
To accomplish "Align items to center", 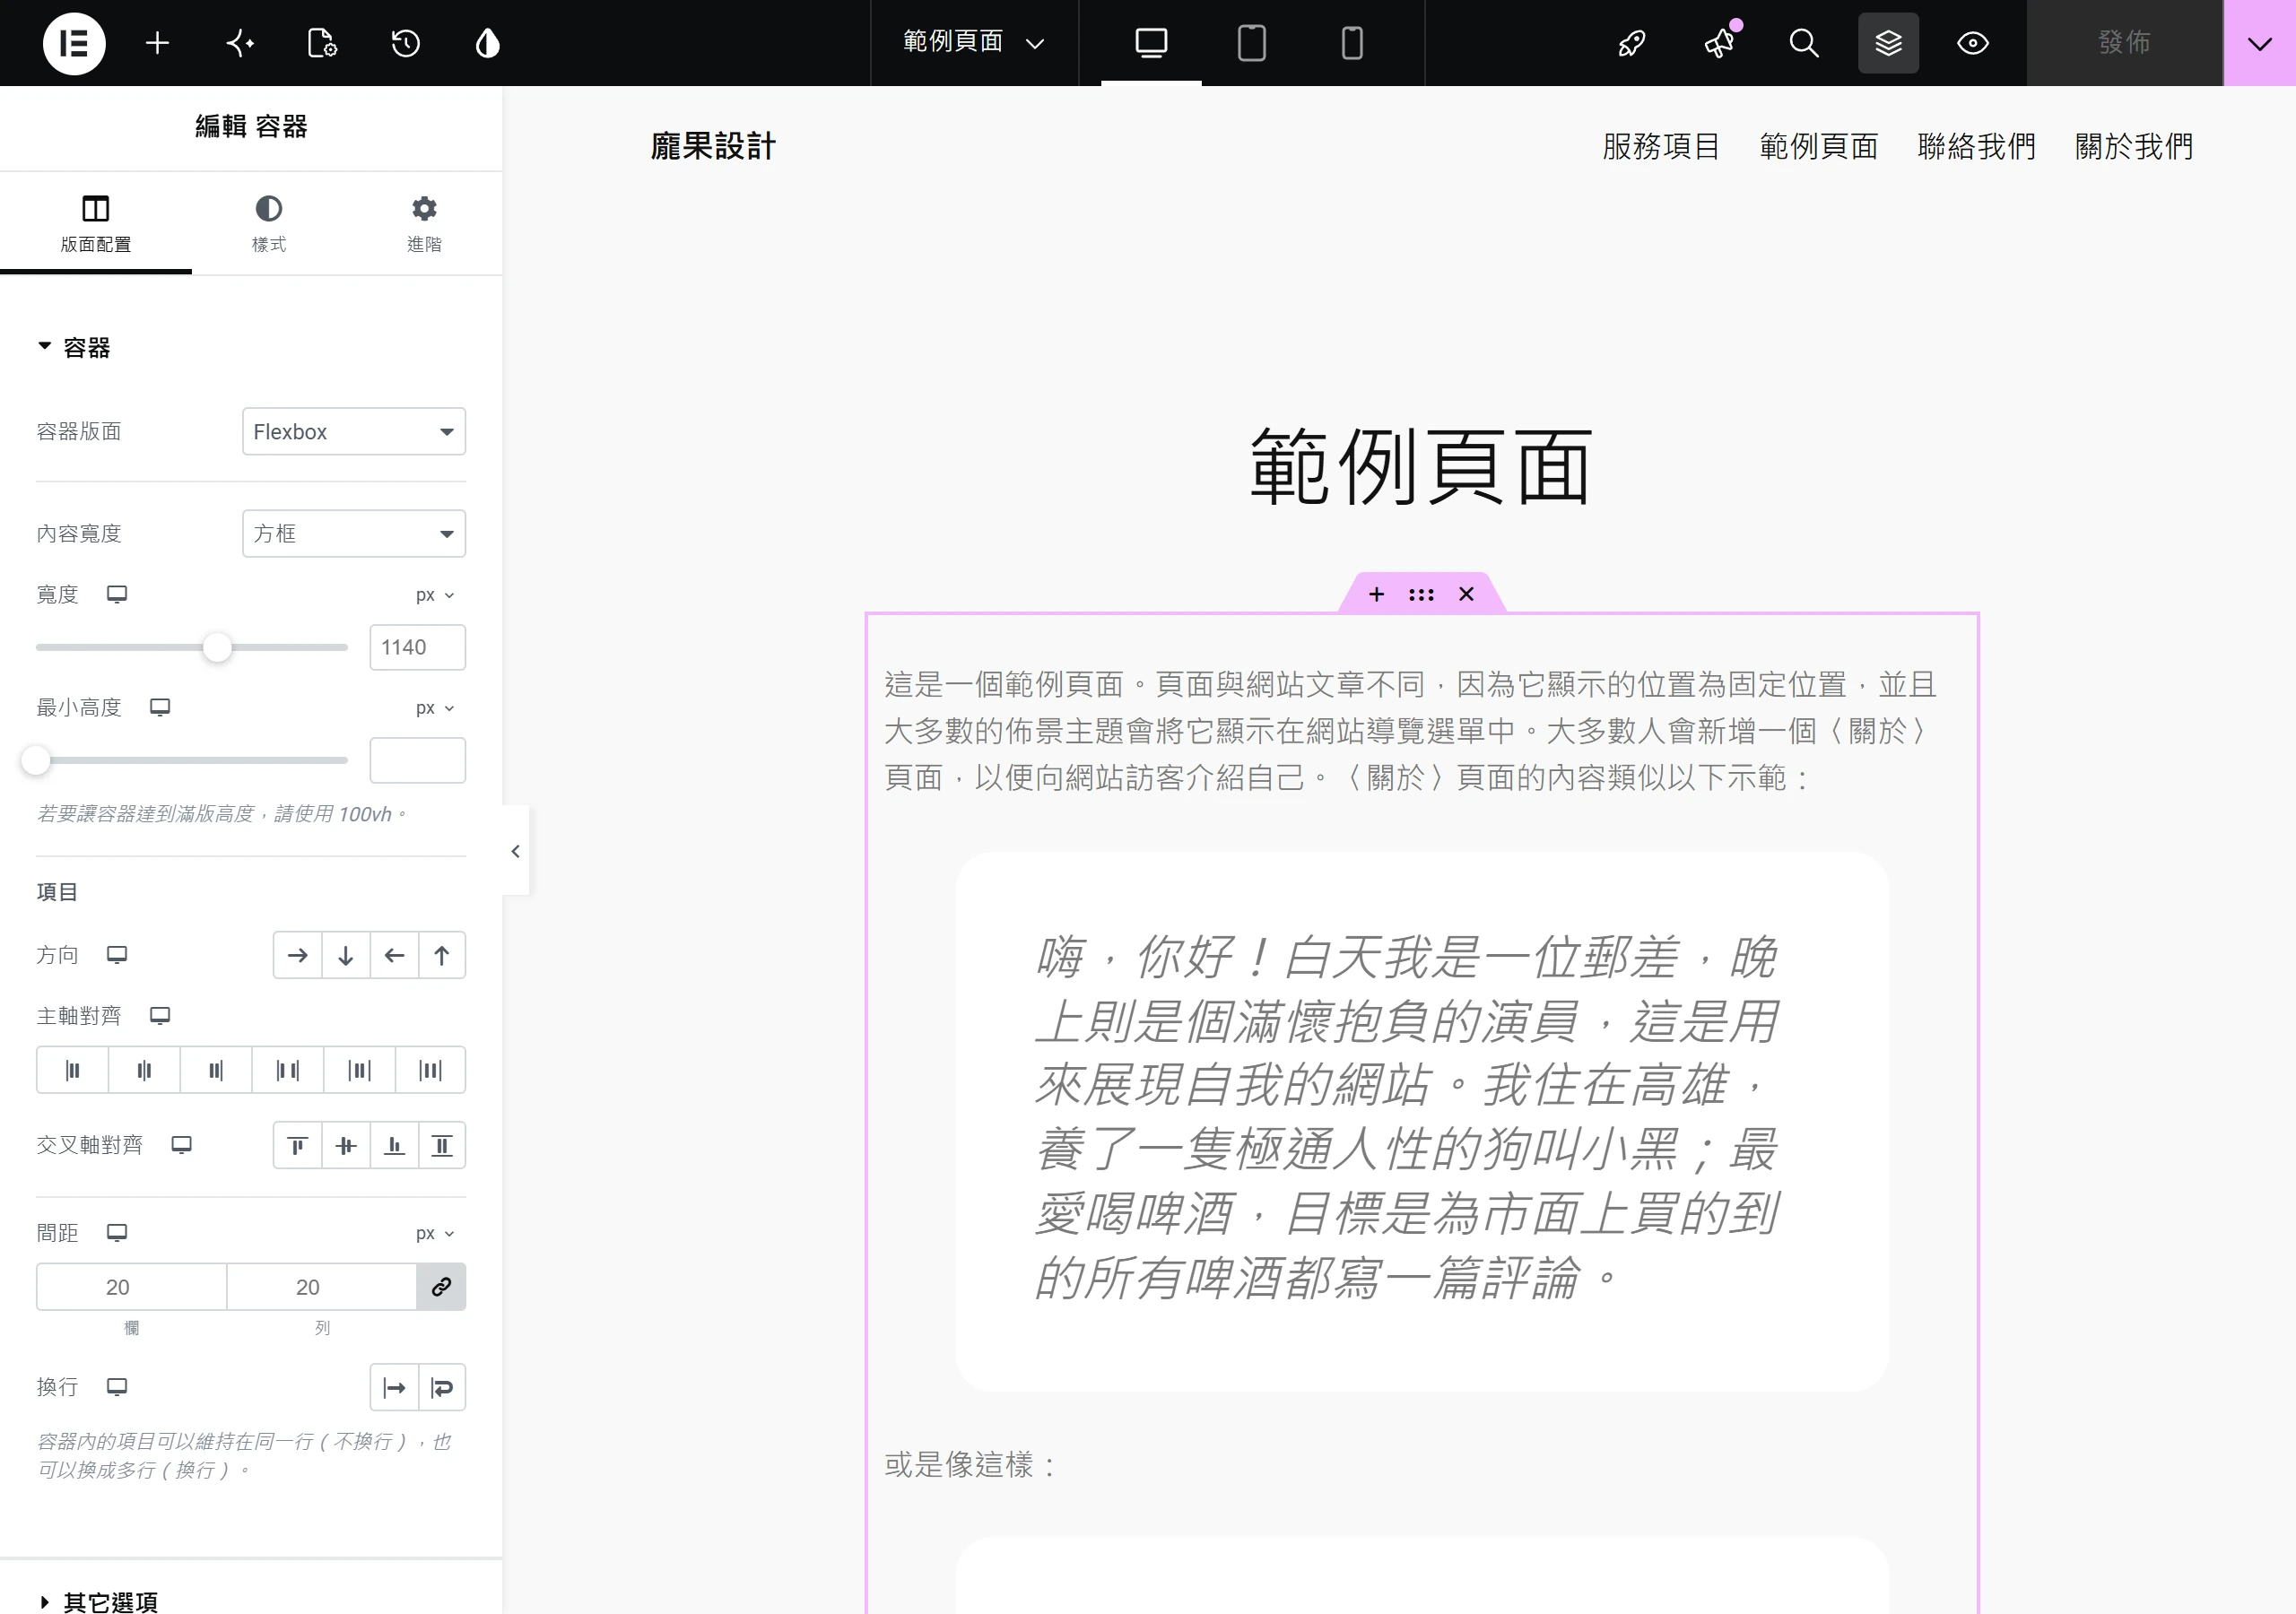I will [x=346, y=1145].
